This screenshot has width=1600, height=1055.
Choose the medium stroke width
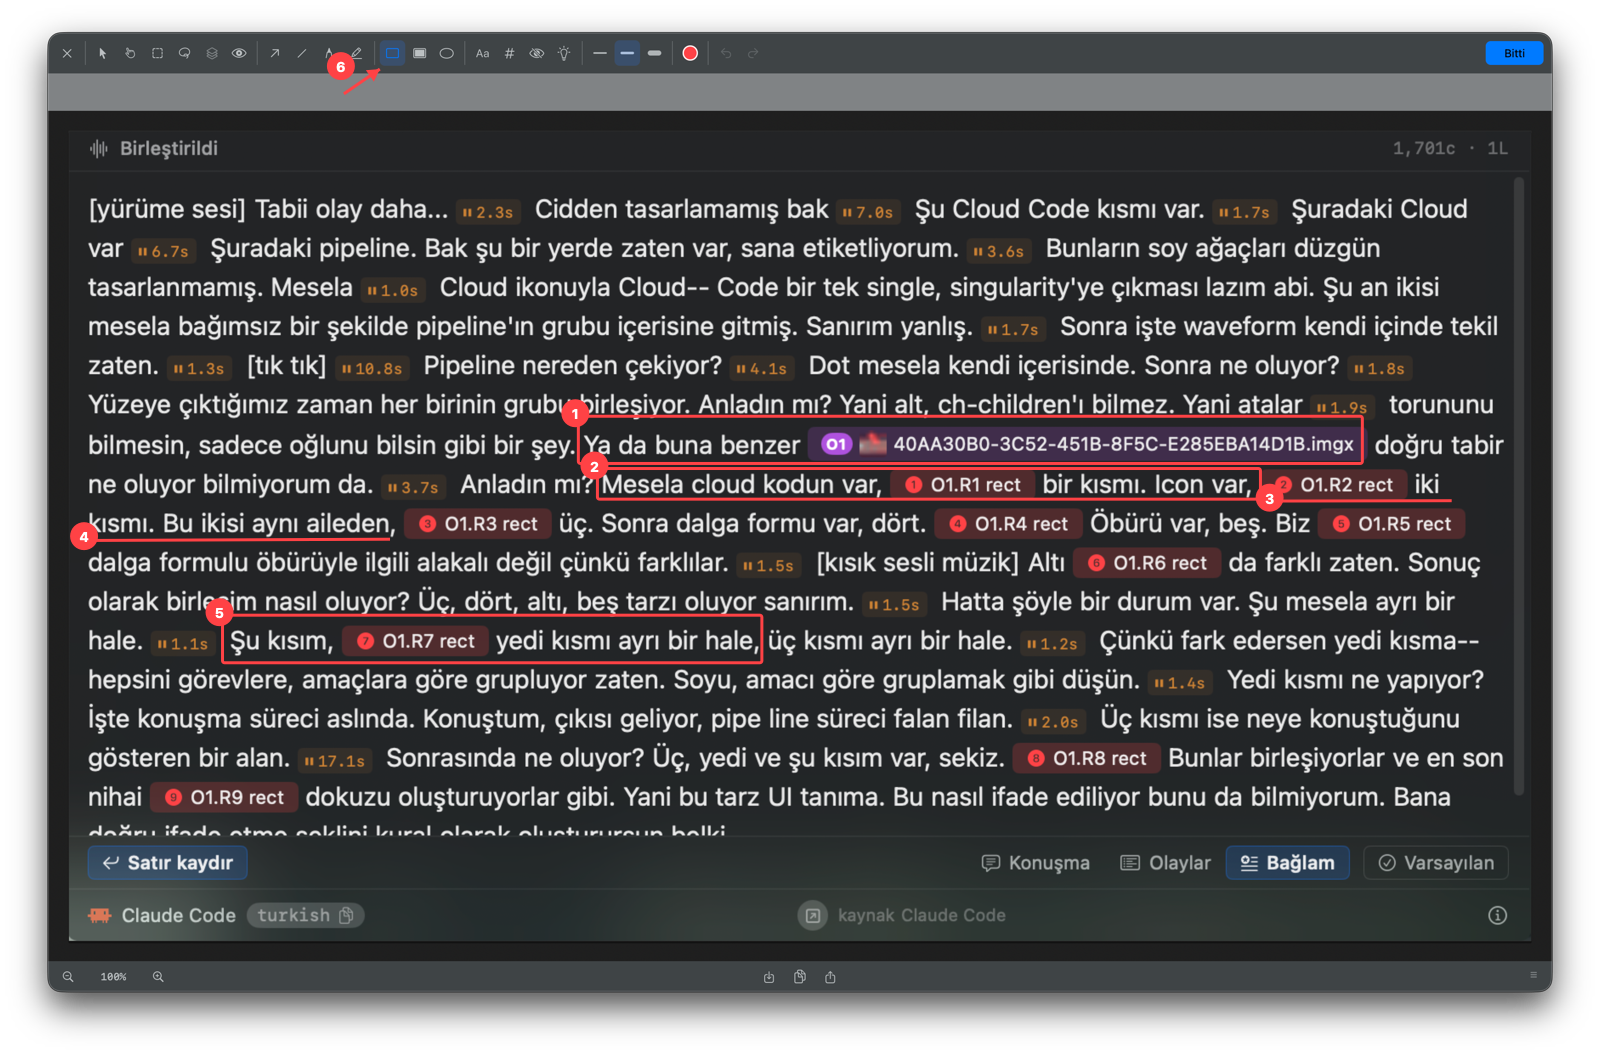[x=627, y=54]
